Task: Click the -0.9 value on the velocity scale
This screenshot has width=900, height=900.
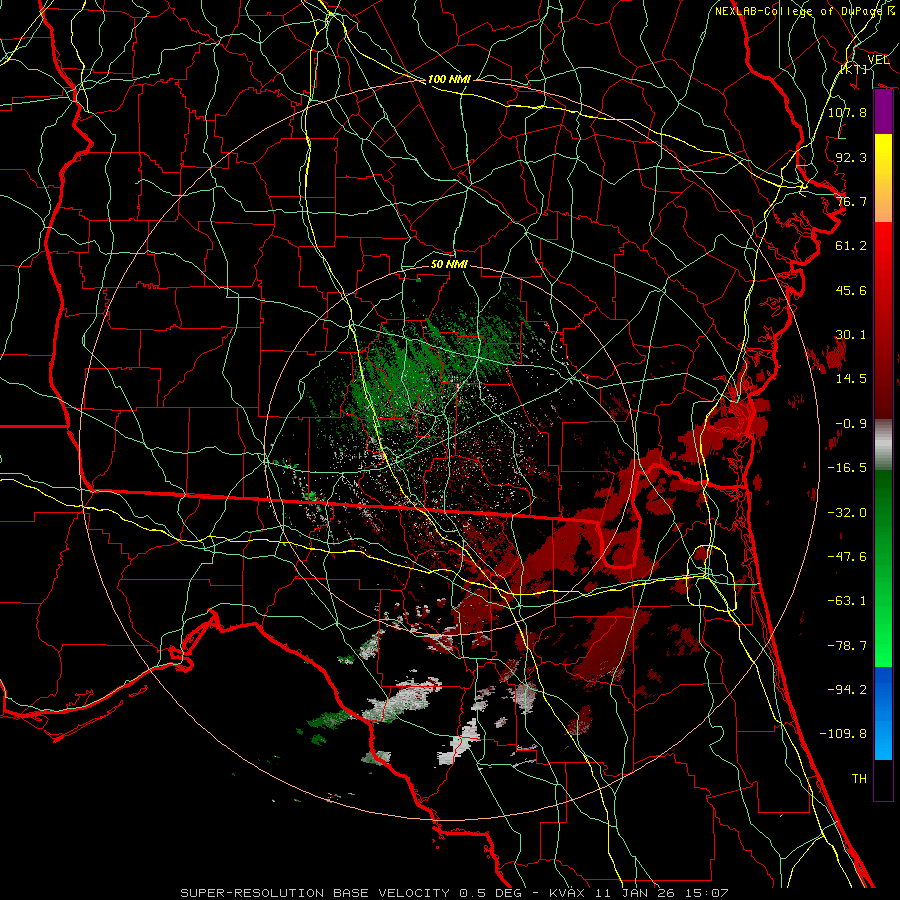Action: point(851,424)
